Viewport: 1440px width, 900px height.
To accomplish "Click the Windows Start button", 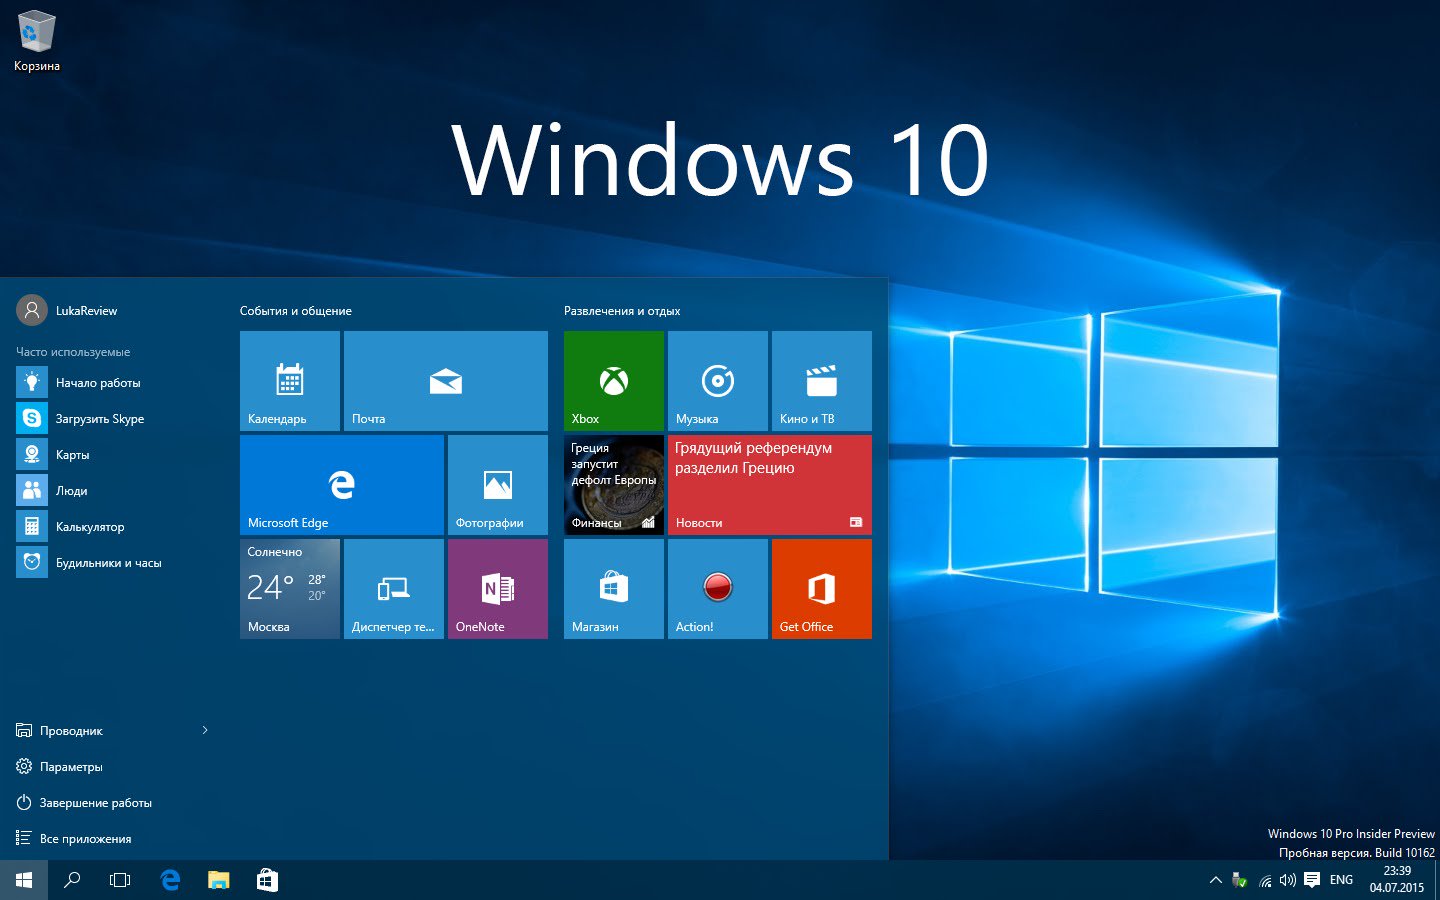I will 24,880.
